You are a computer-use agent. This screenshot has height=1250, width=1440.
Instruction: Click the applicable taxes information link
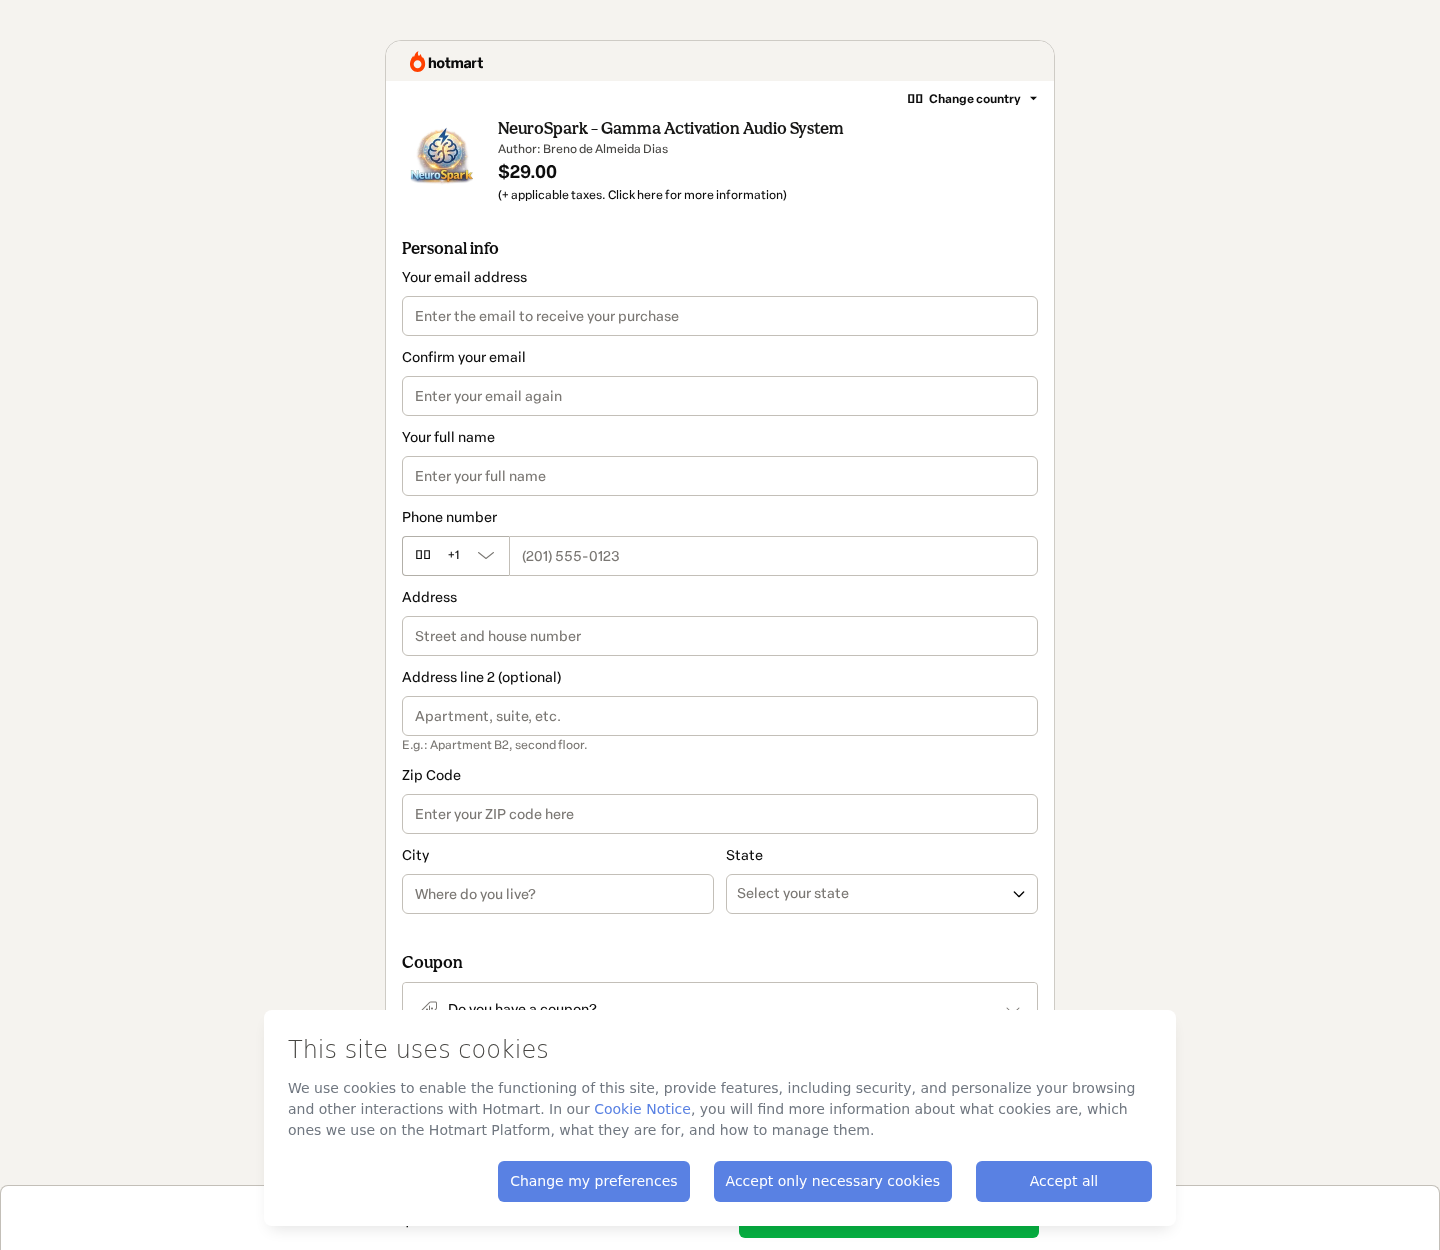642,195
